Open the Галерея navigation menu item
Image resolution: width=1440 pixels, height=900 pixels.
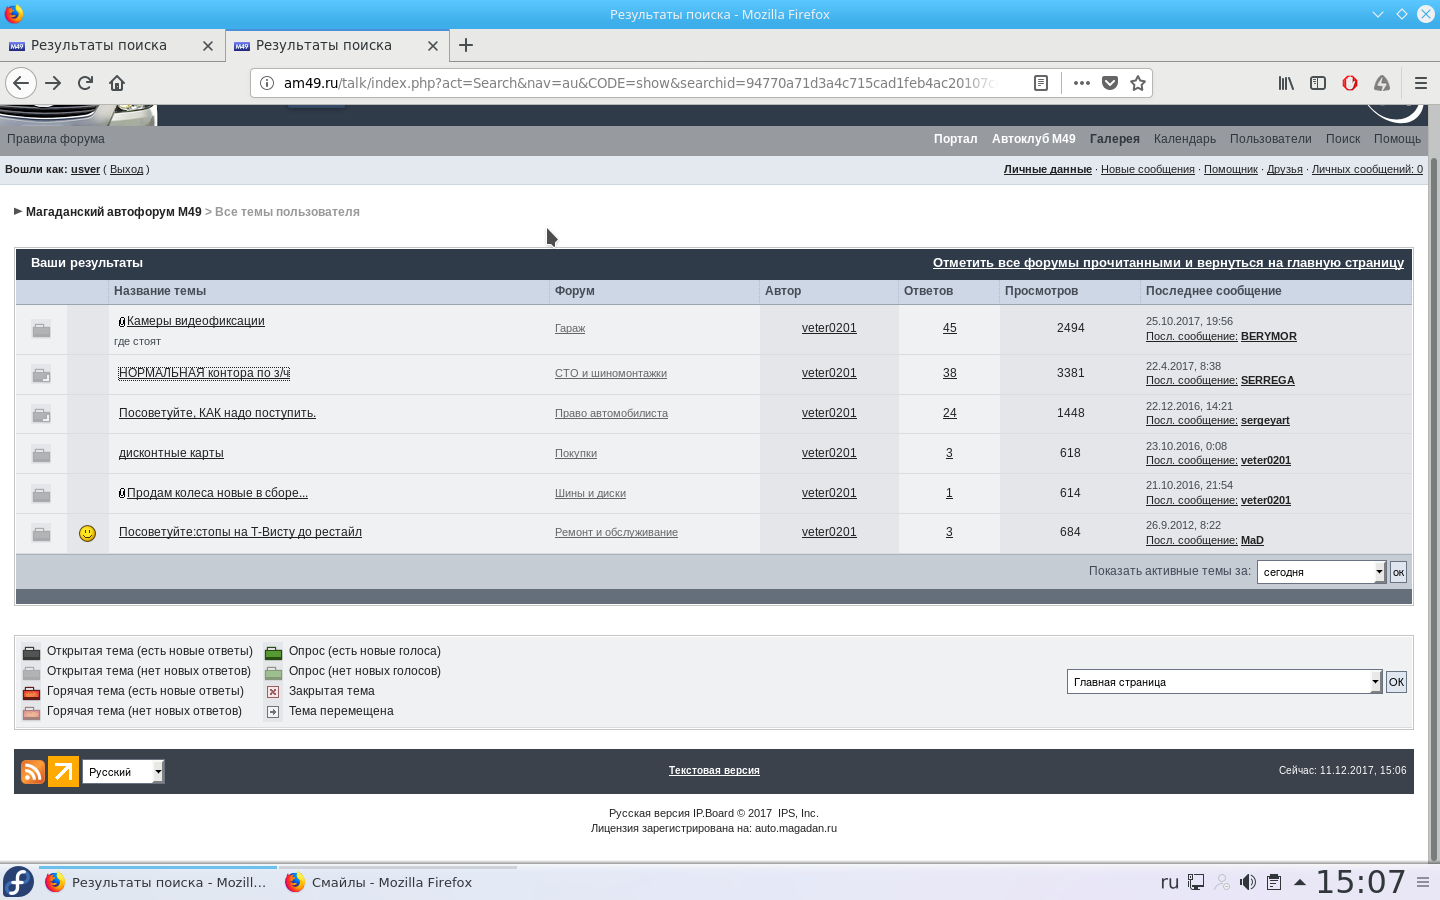click(1114, 139)
